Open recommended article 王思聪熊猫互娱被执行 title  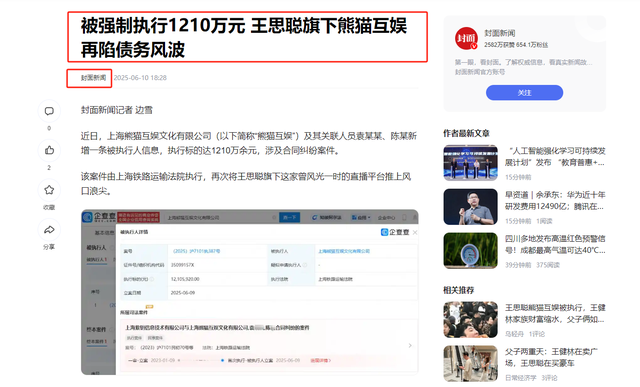coord(555,314)
